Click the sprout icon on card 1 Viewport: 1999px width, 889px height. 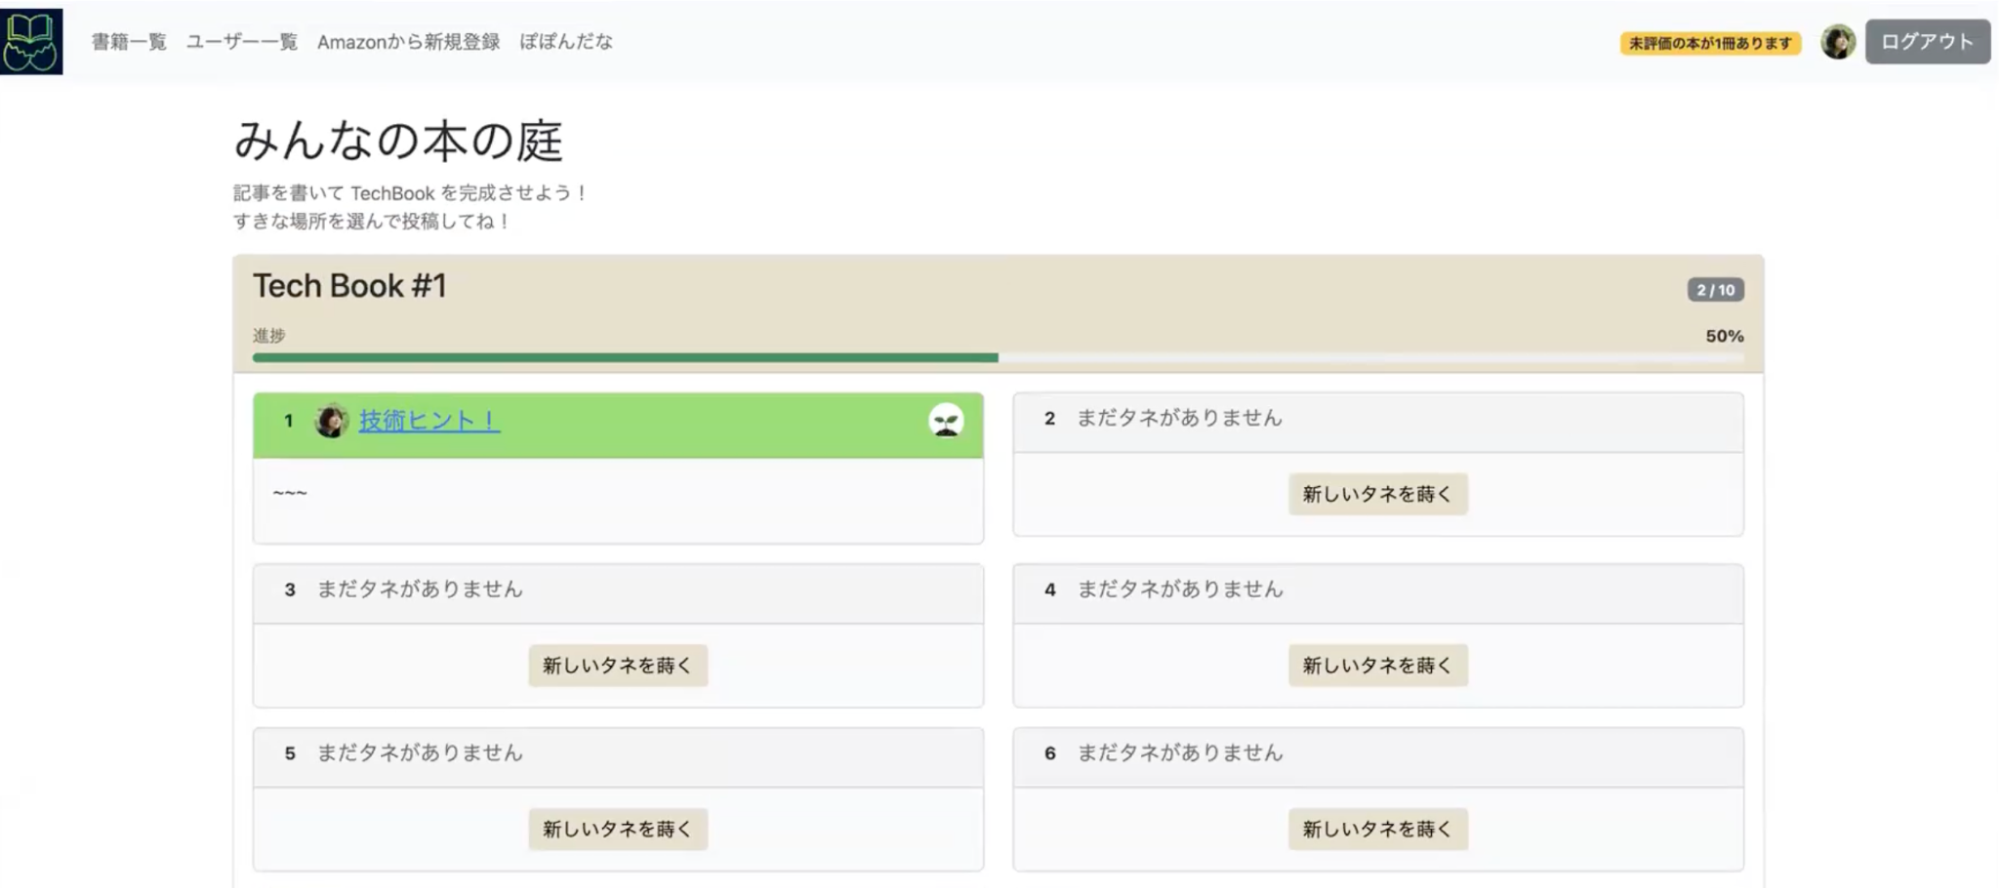click(945, 421)
